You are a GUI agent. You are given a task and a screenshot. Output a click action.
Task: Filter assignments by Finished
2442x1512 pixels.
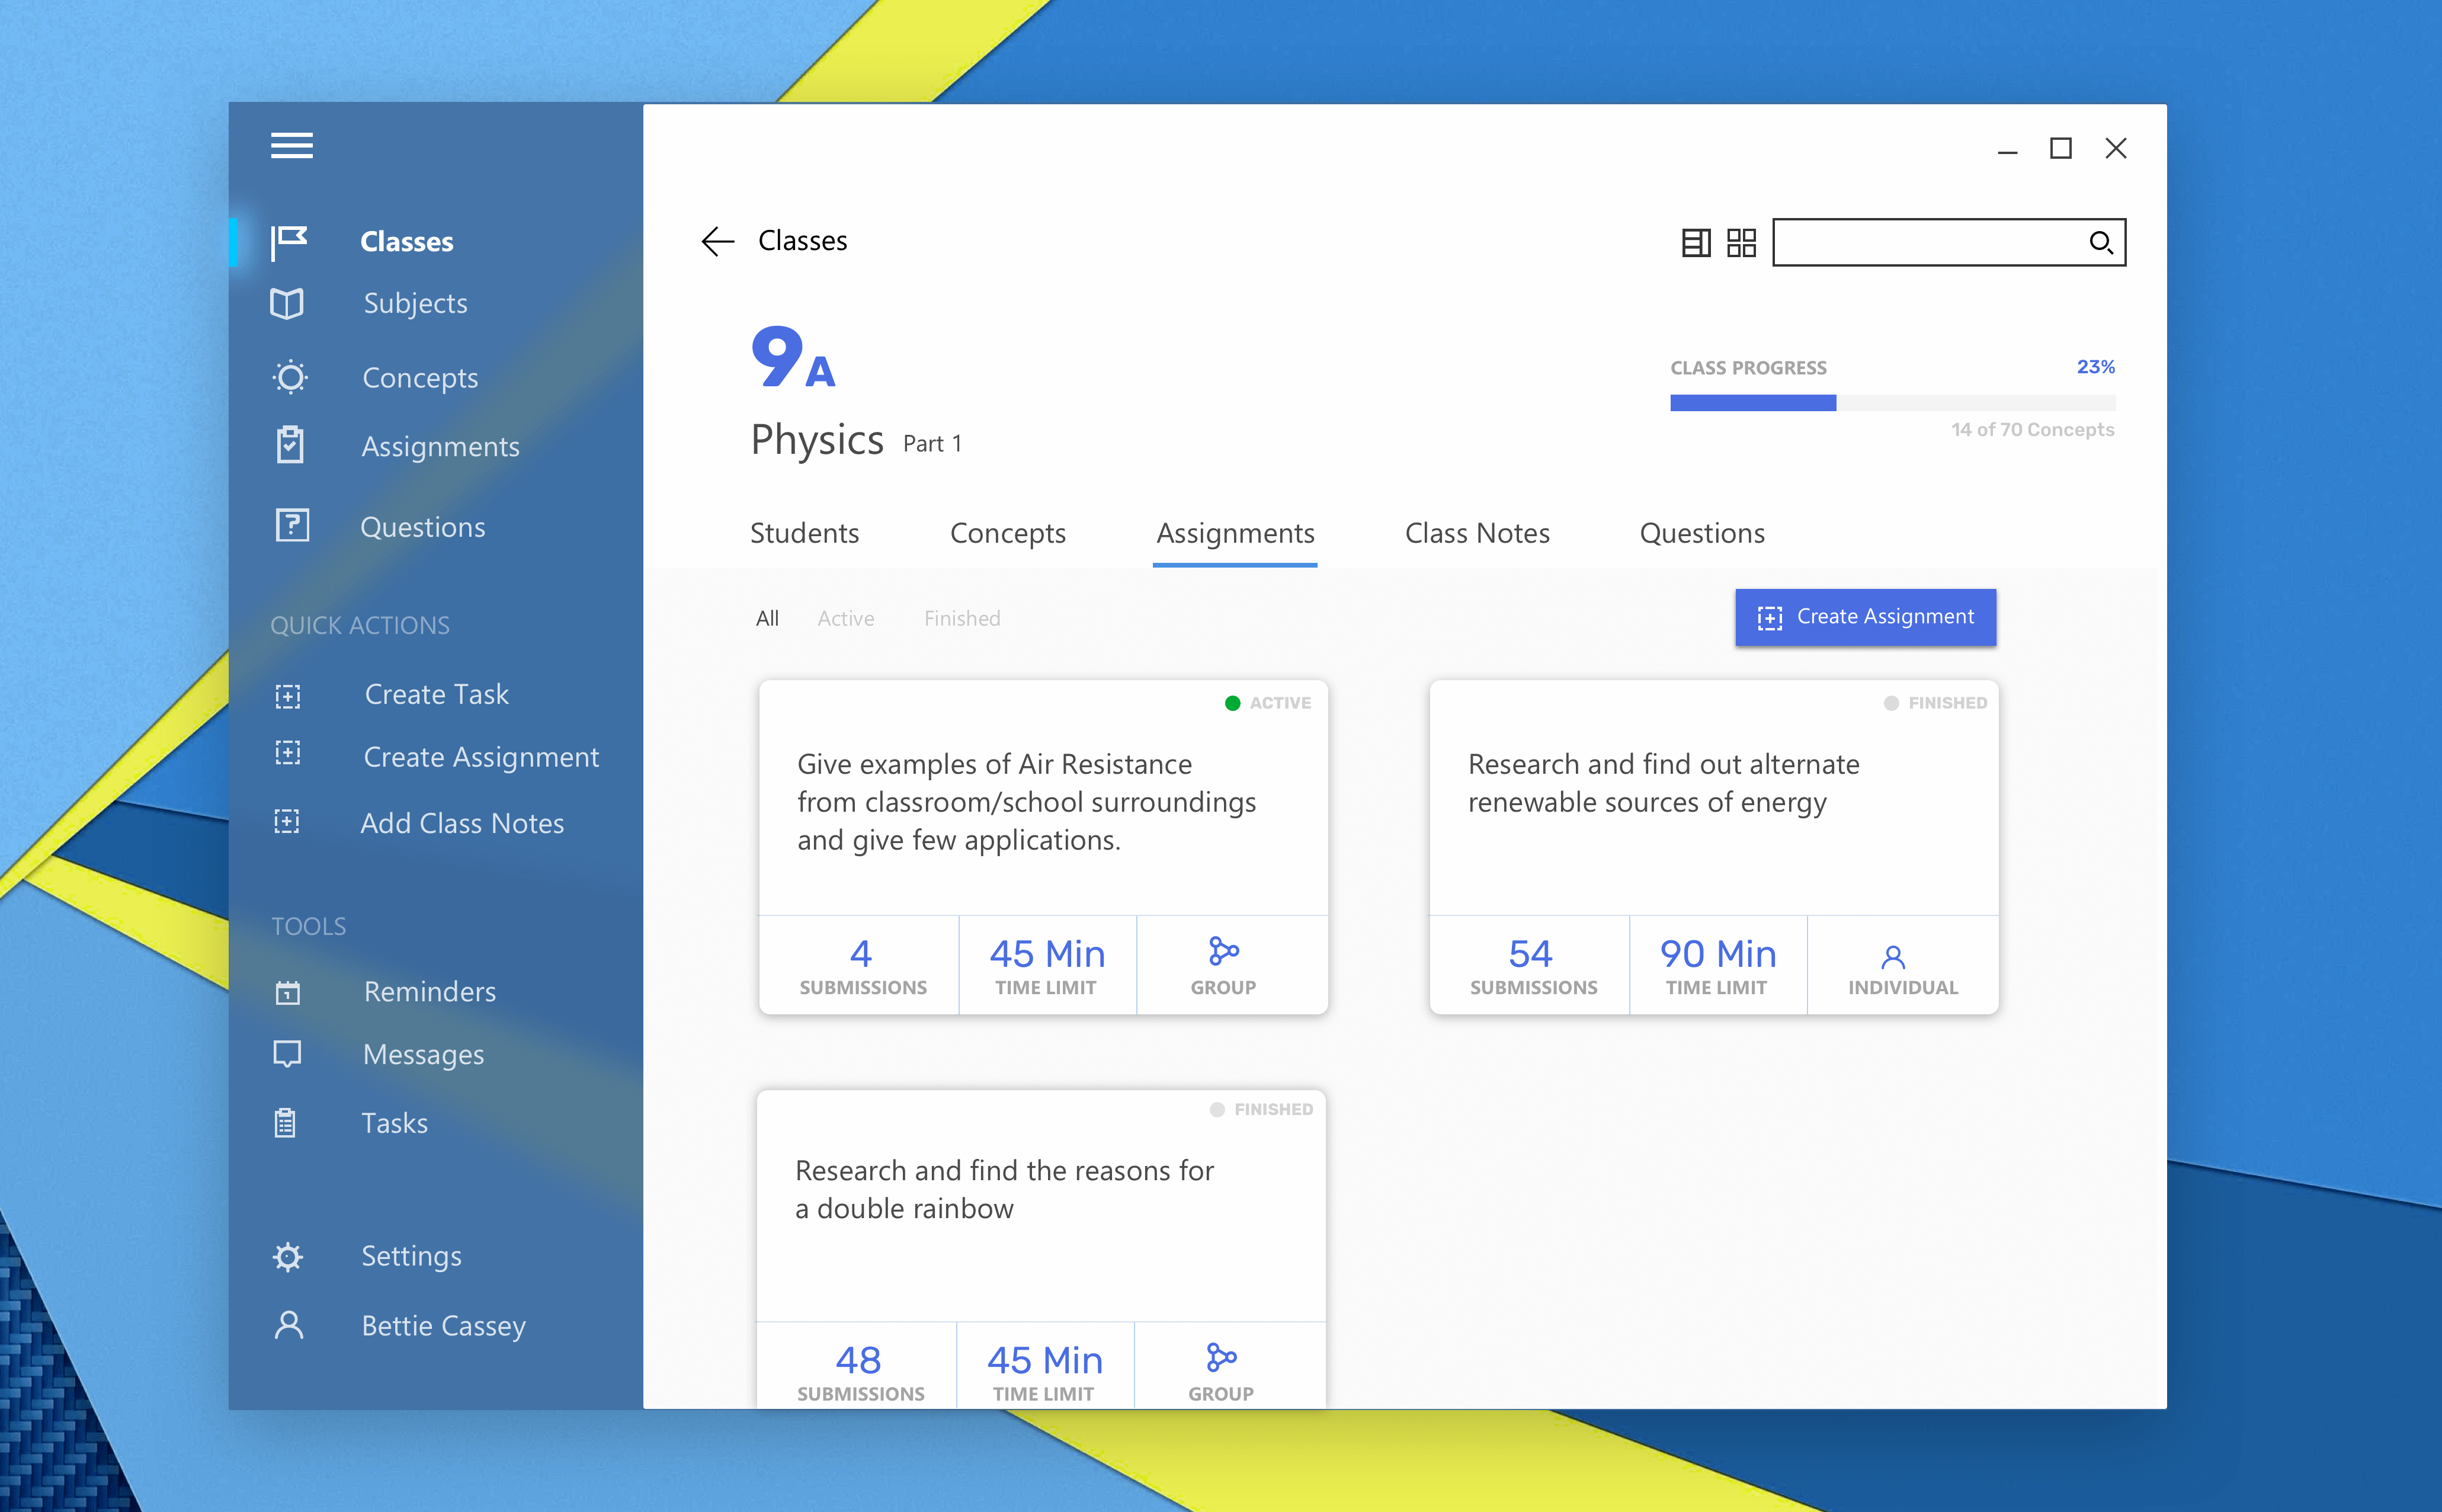(x=961, y=618)
